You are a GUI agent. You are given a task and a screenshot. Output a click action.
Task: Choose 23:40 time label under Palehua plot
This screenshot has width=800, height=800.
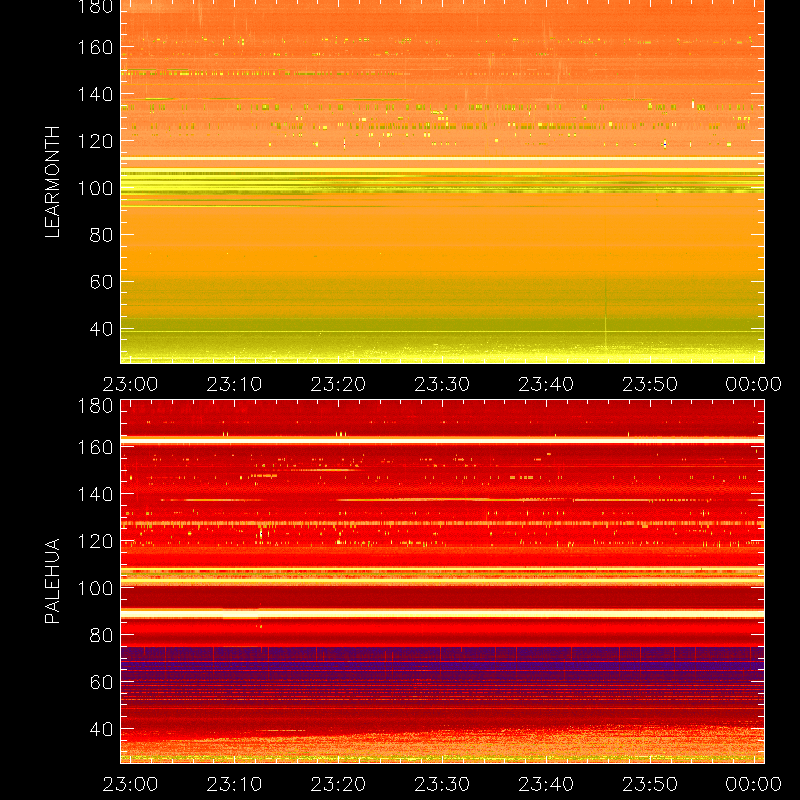[546, 784]
